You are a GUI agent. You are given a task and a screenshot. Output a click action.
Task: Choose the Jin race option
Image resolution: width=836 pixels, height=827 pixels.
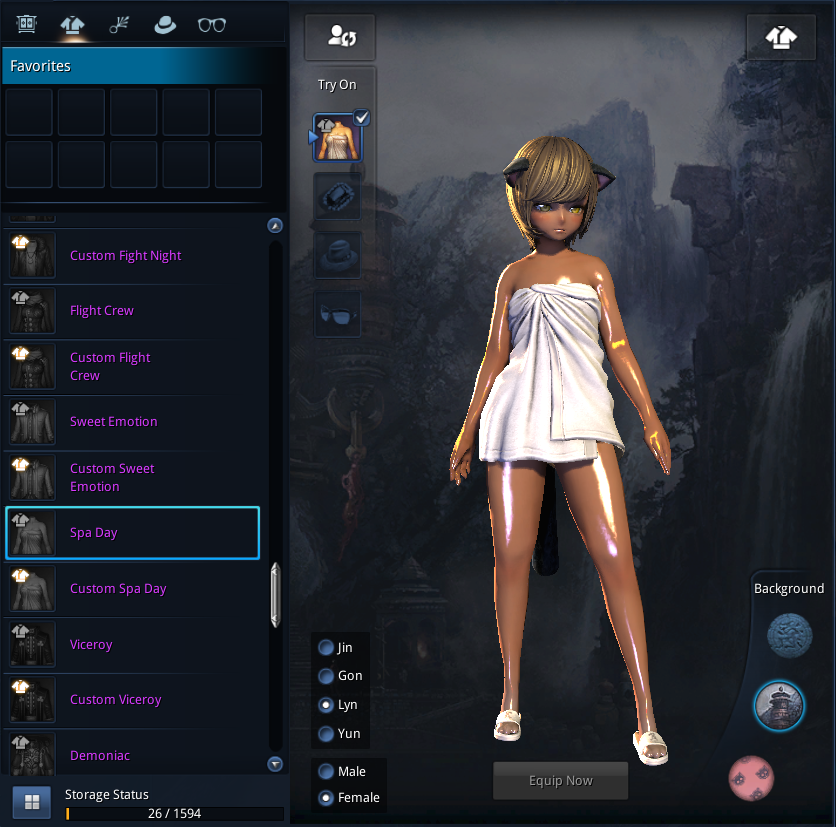pyautogui.click(x=326, y=647)
